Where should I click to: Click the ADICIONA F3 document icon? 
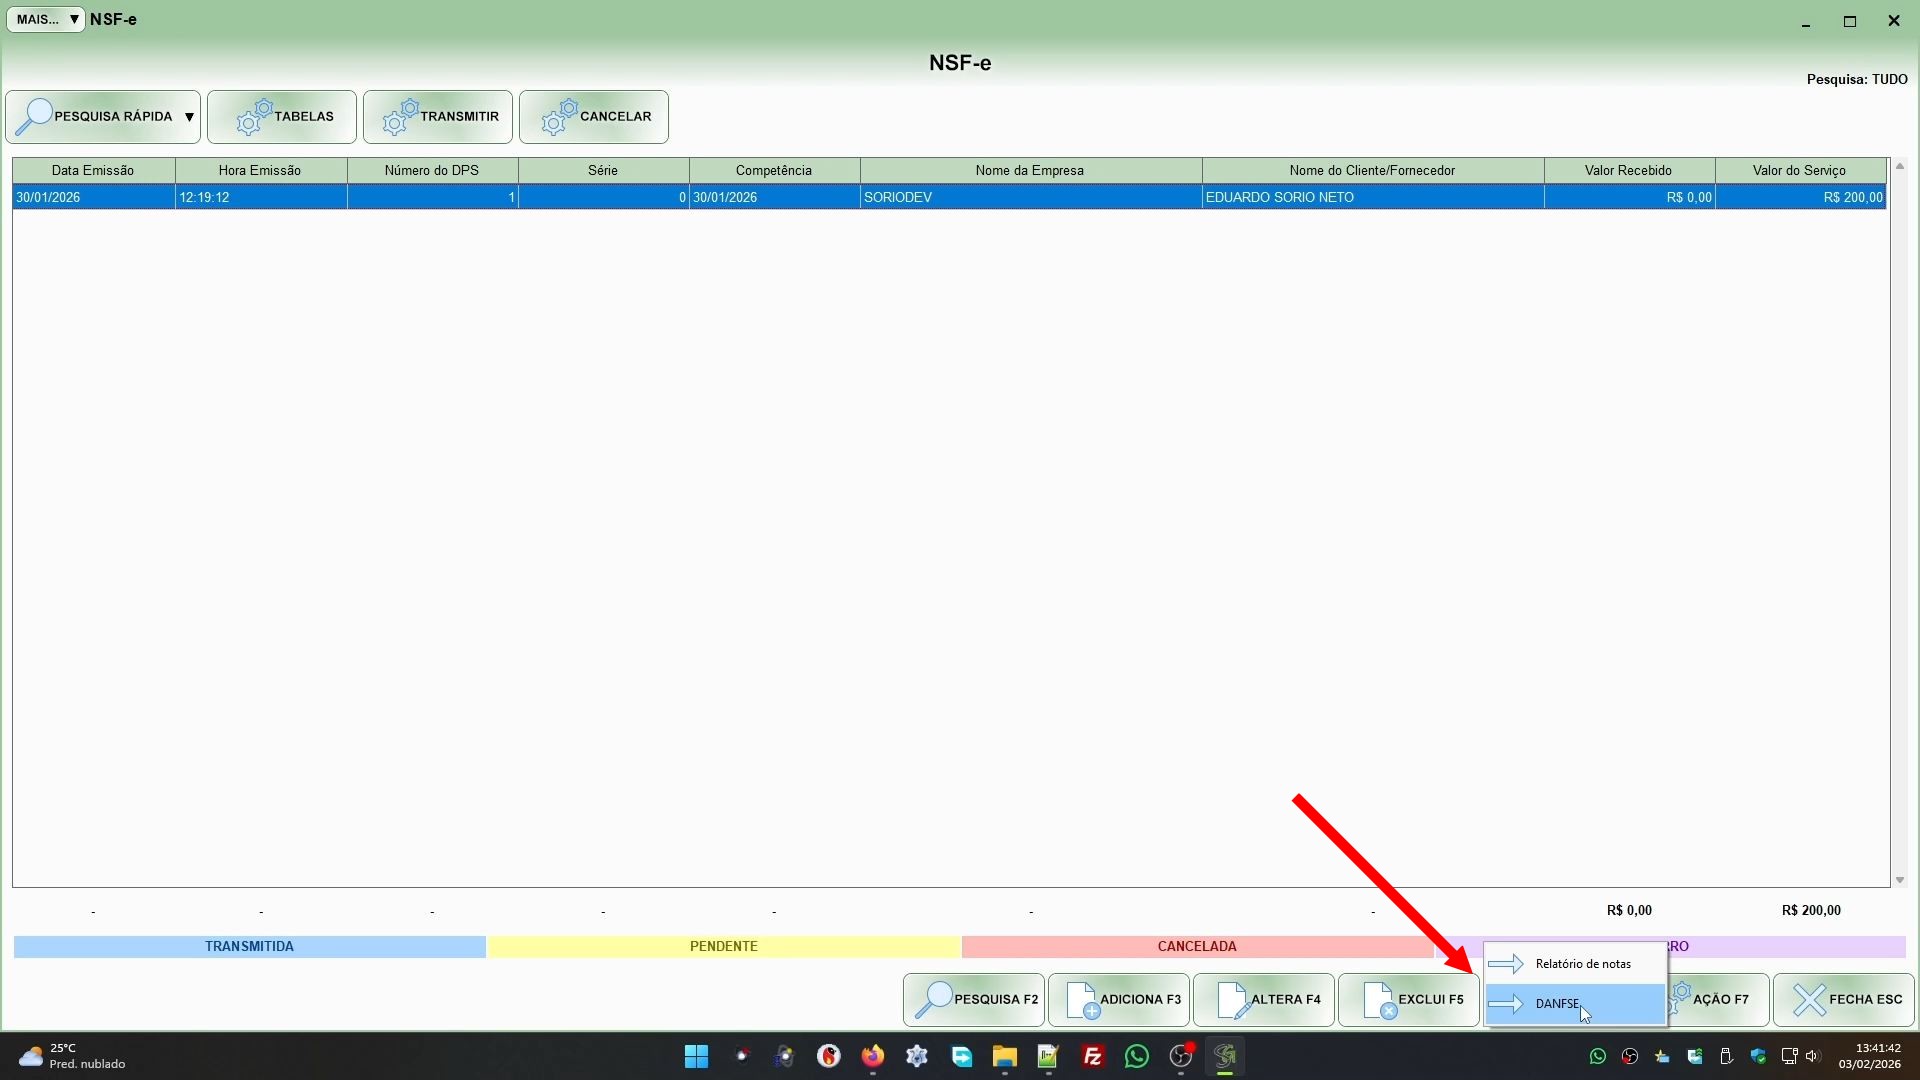1081,1000
